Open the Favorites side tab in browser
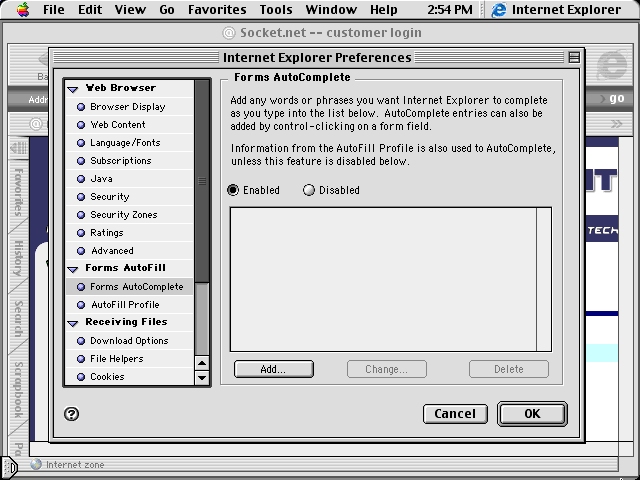This screenshot has width=640, height=480. click(x=18, y=191)
